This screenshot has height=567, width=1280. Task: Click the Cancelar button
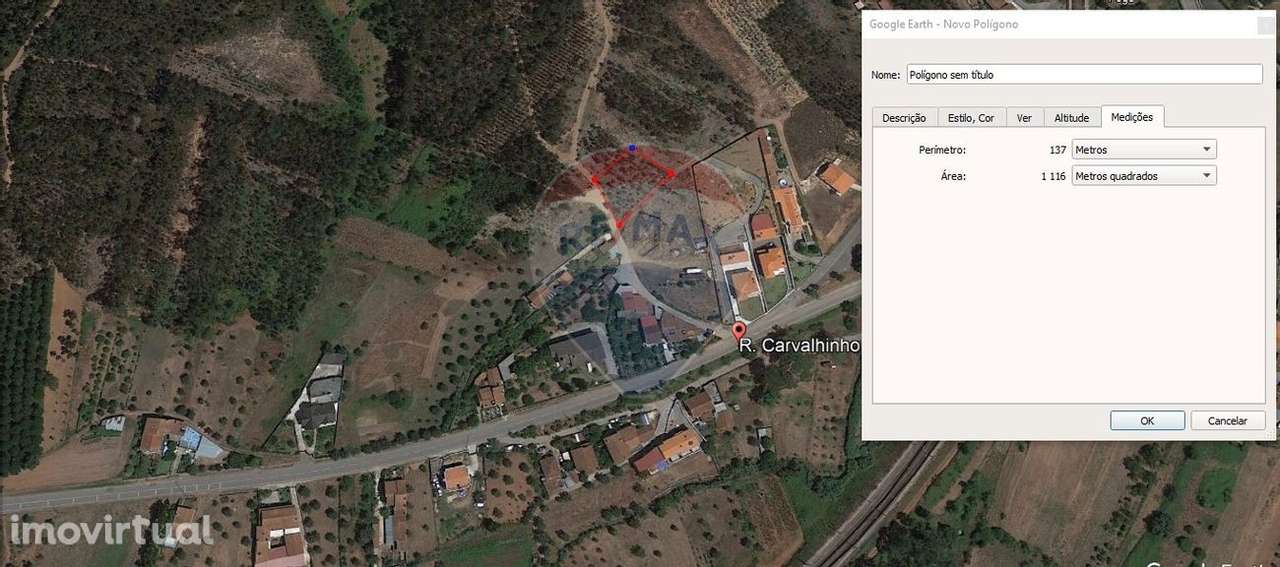click(1227, 421)
